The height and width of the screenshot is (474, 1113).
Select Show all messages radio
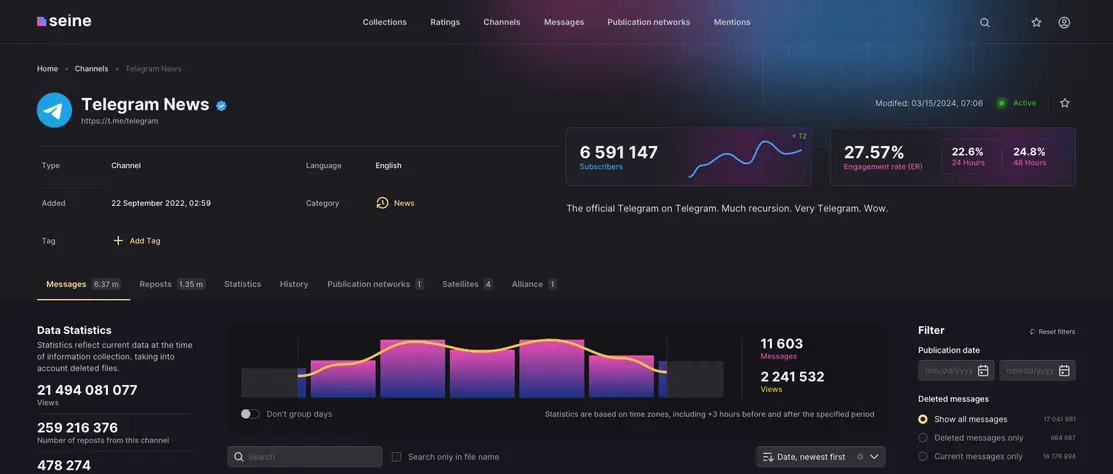pyautogui.click(x=923, y=419)
